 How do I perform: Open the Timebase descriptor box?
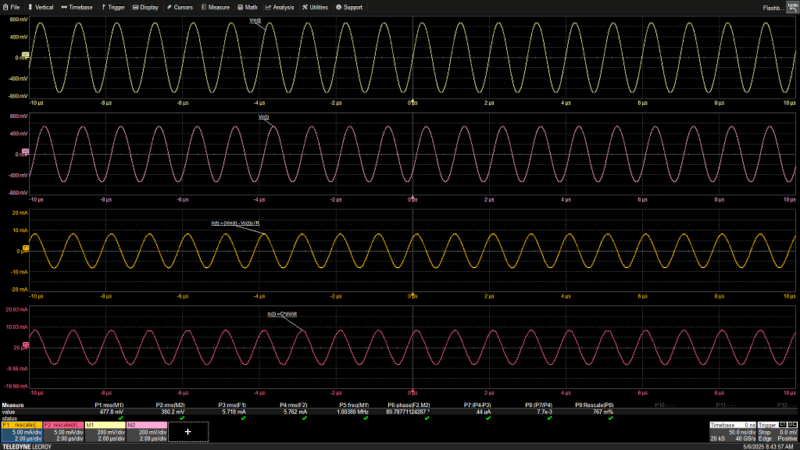[731, 431]
